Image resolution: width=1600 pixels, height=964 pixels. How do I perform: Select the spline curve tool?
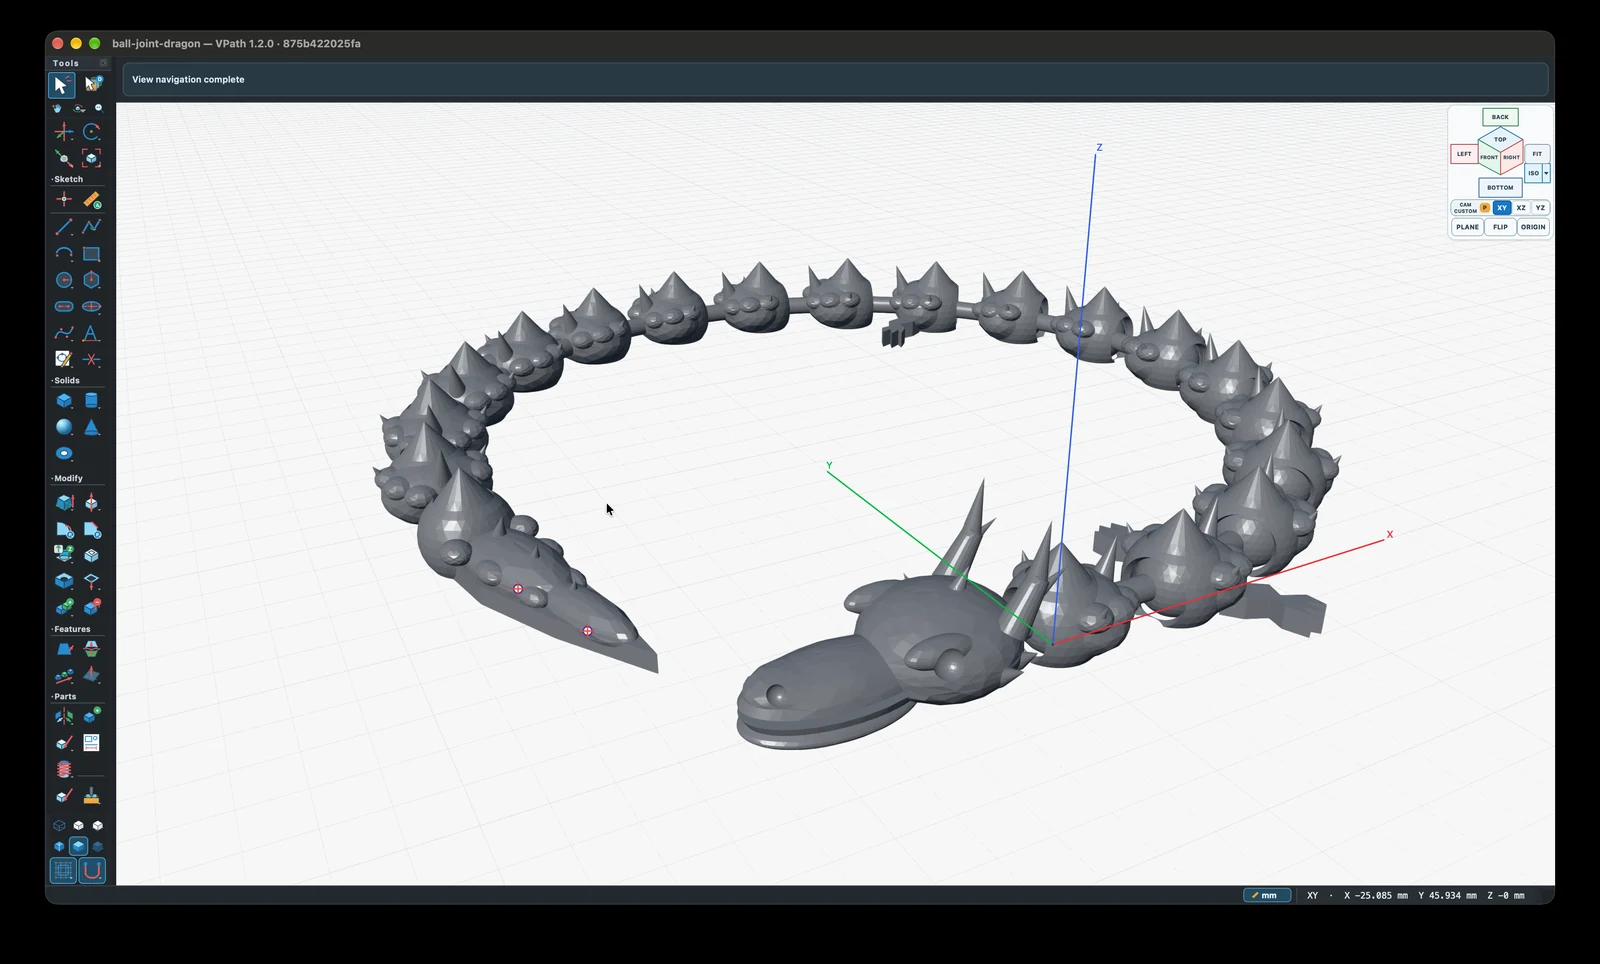(64, 333)
